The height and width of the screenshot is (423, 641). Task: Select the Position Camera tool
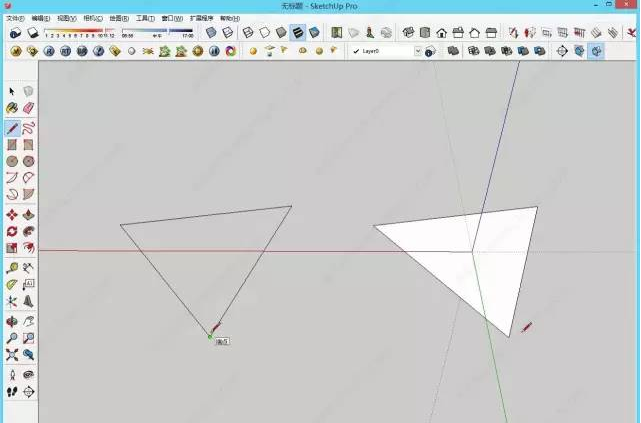12,375
